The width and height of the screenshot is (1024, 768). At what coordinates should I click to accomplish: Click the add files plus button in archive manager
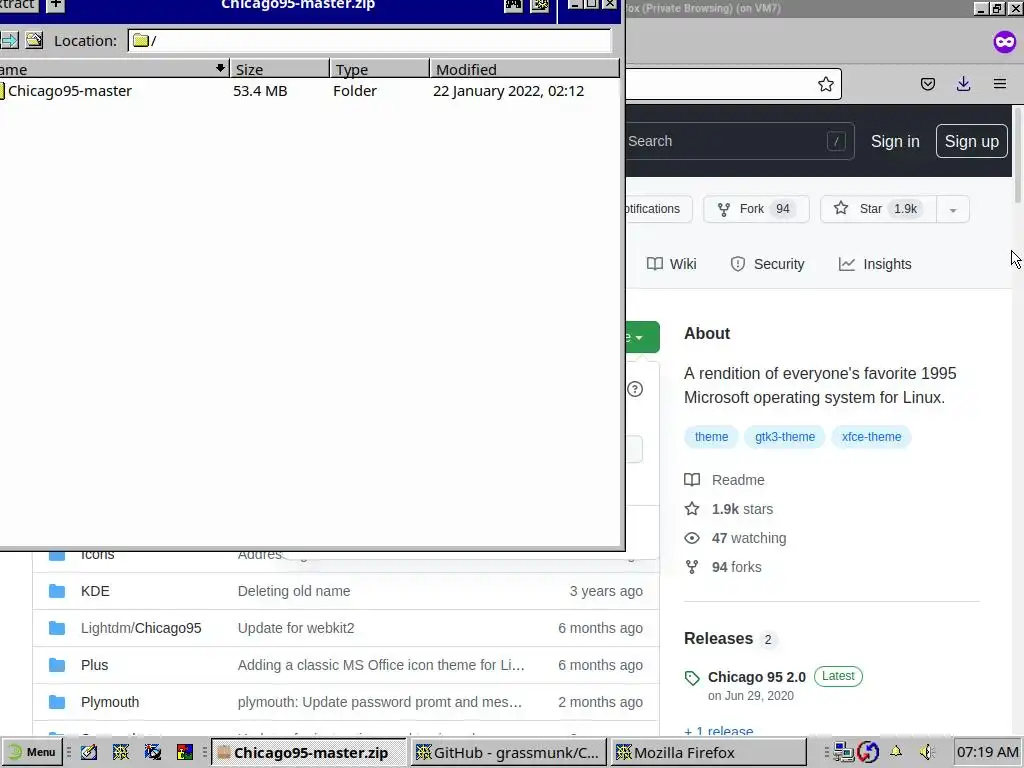[56, 5]
